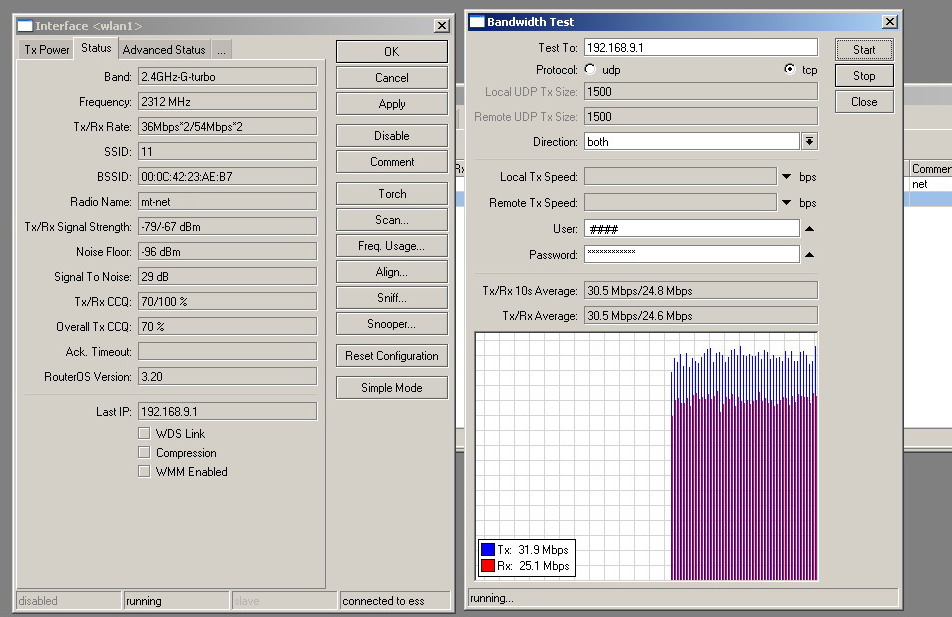Click the Interface window title icon

[24, 26]
